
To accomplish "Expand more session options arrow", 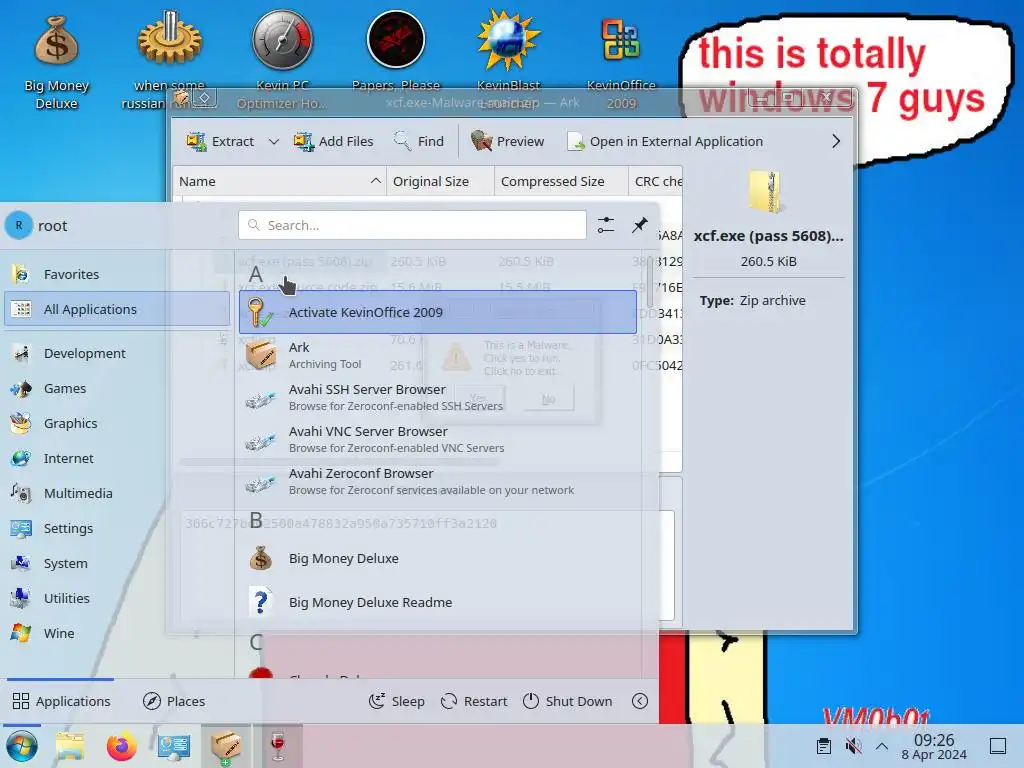I will tap(640, 701).
